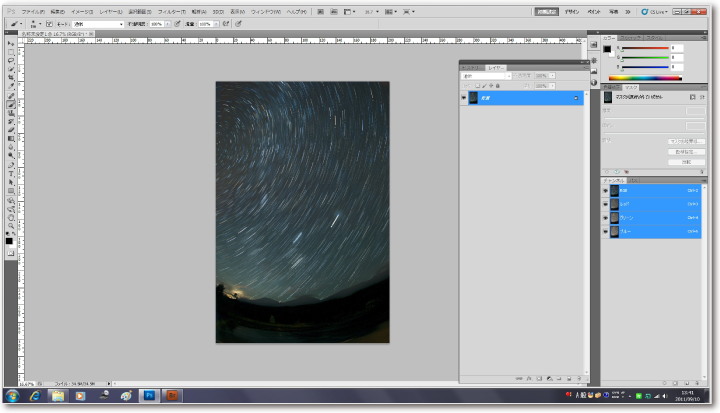
Task: Select the Horizontal Type tool
Action: 11,174
